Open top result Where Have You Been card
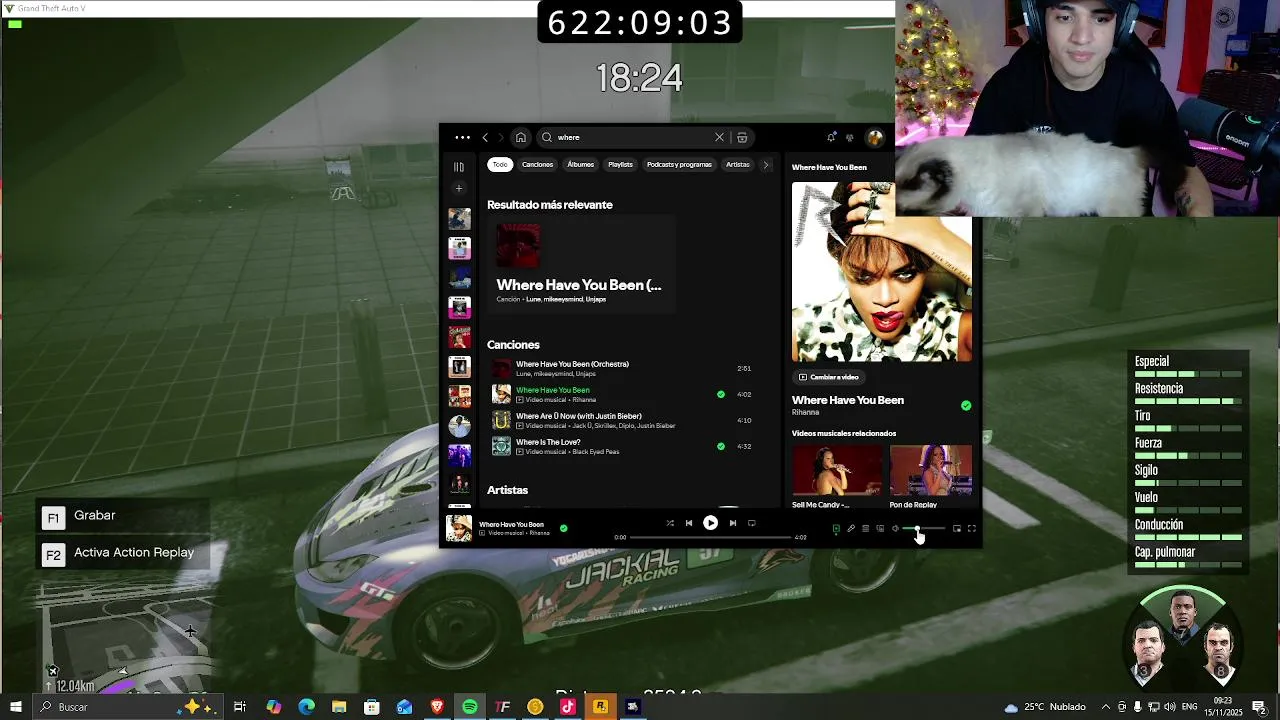The height and width of the screenshot is (720, 1280). tap(581, 264)
